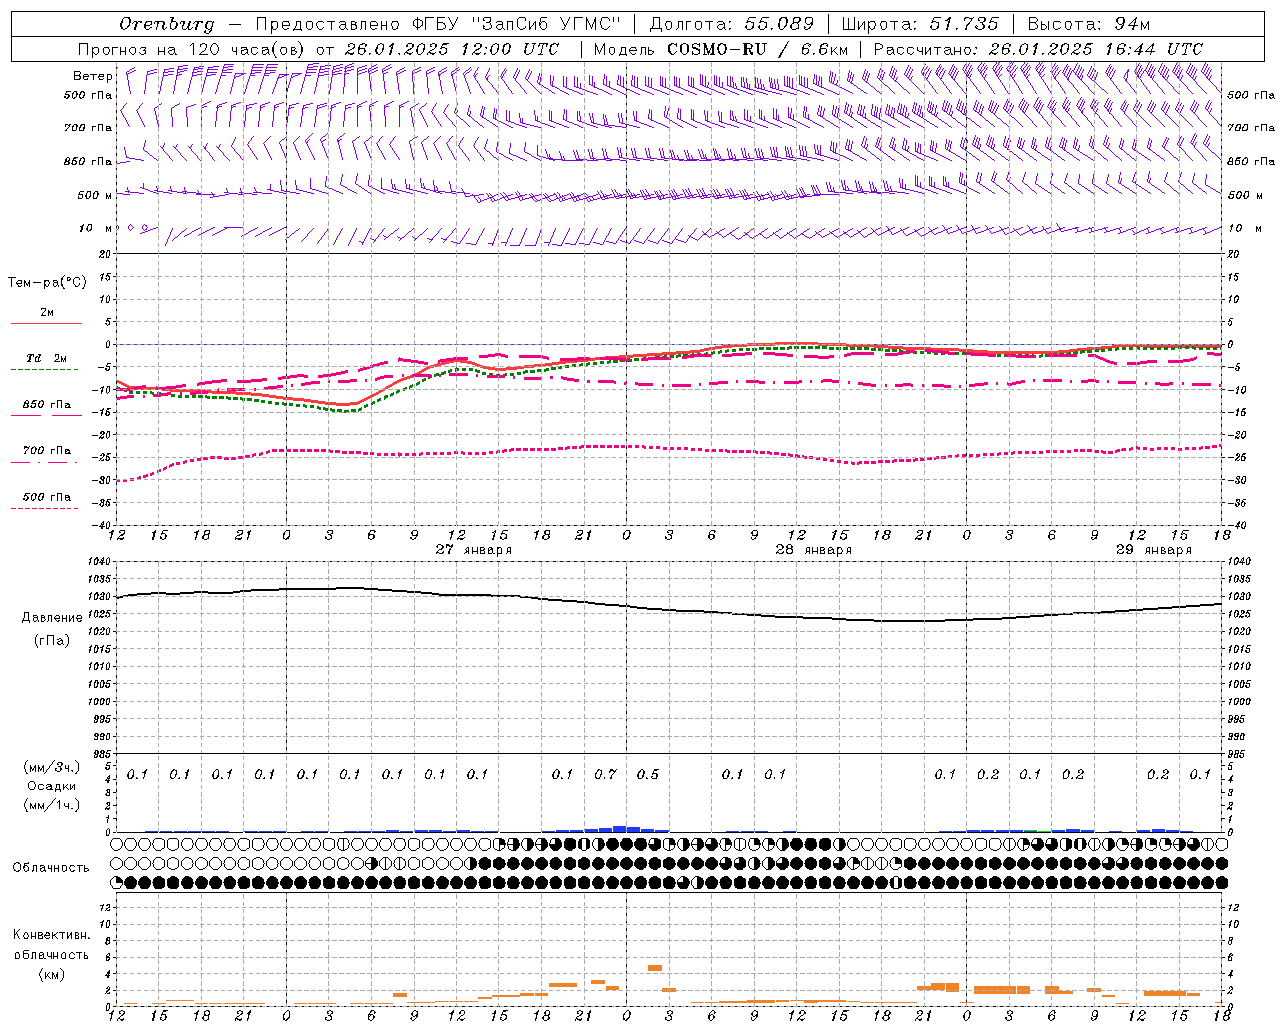Click the Ветер panel label
Viewport: 1280px width, 1024px height.
click(93, 76)
